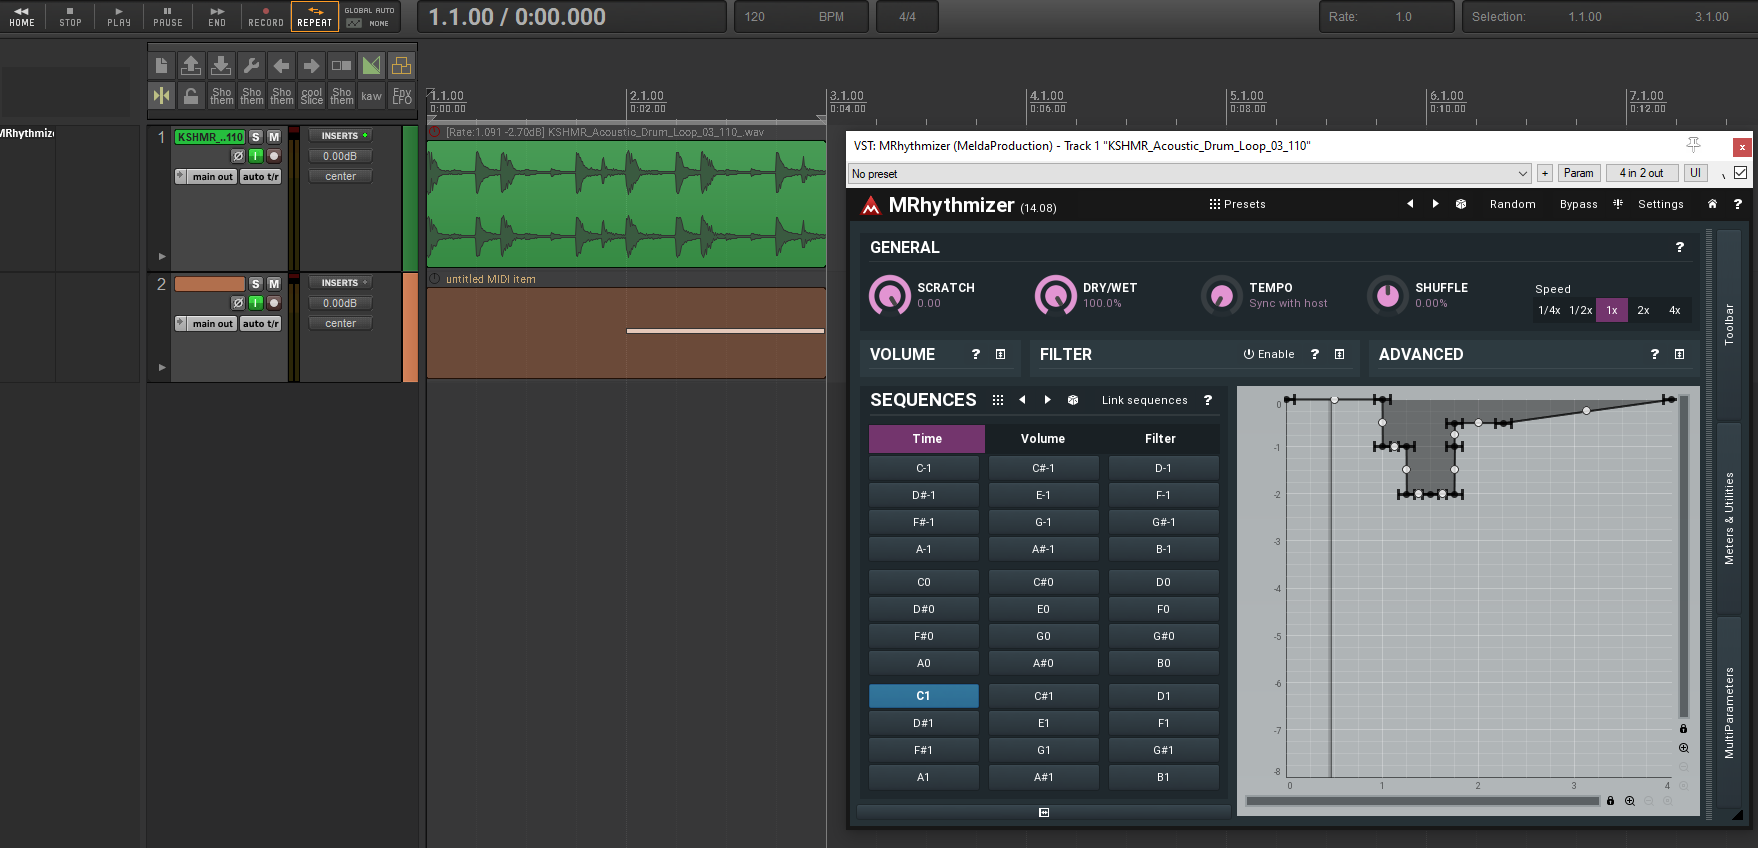
Task: Mute track 2
Action: point(274,284)
